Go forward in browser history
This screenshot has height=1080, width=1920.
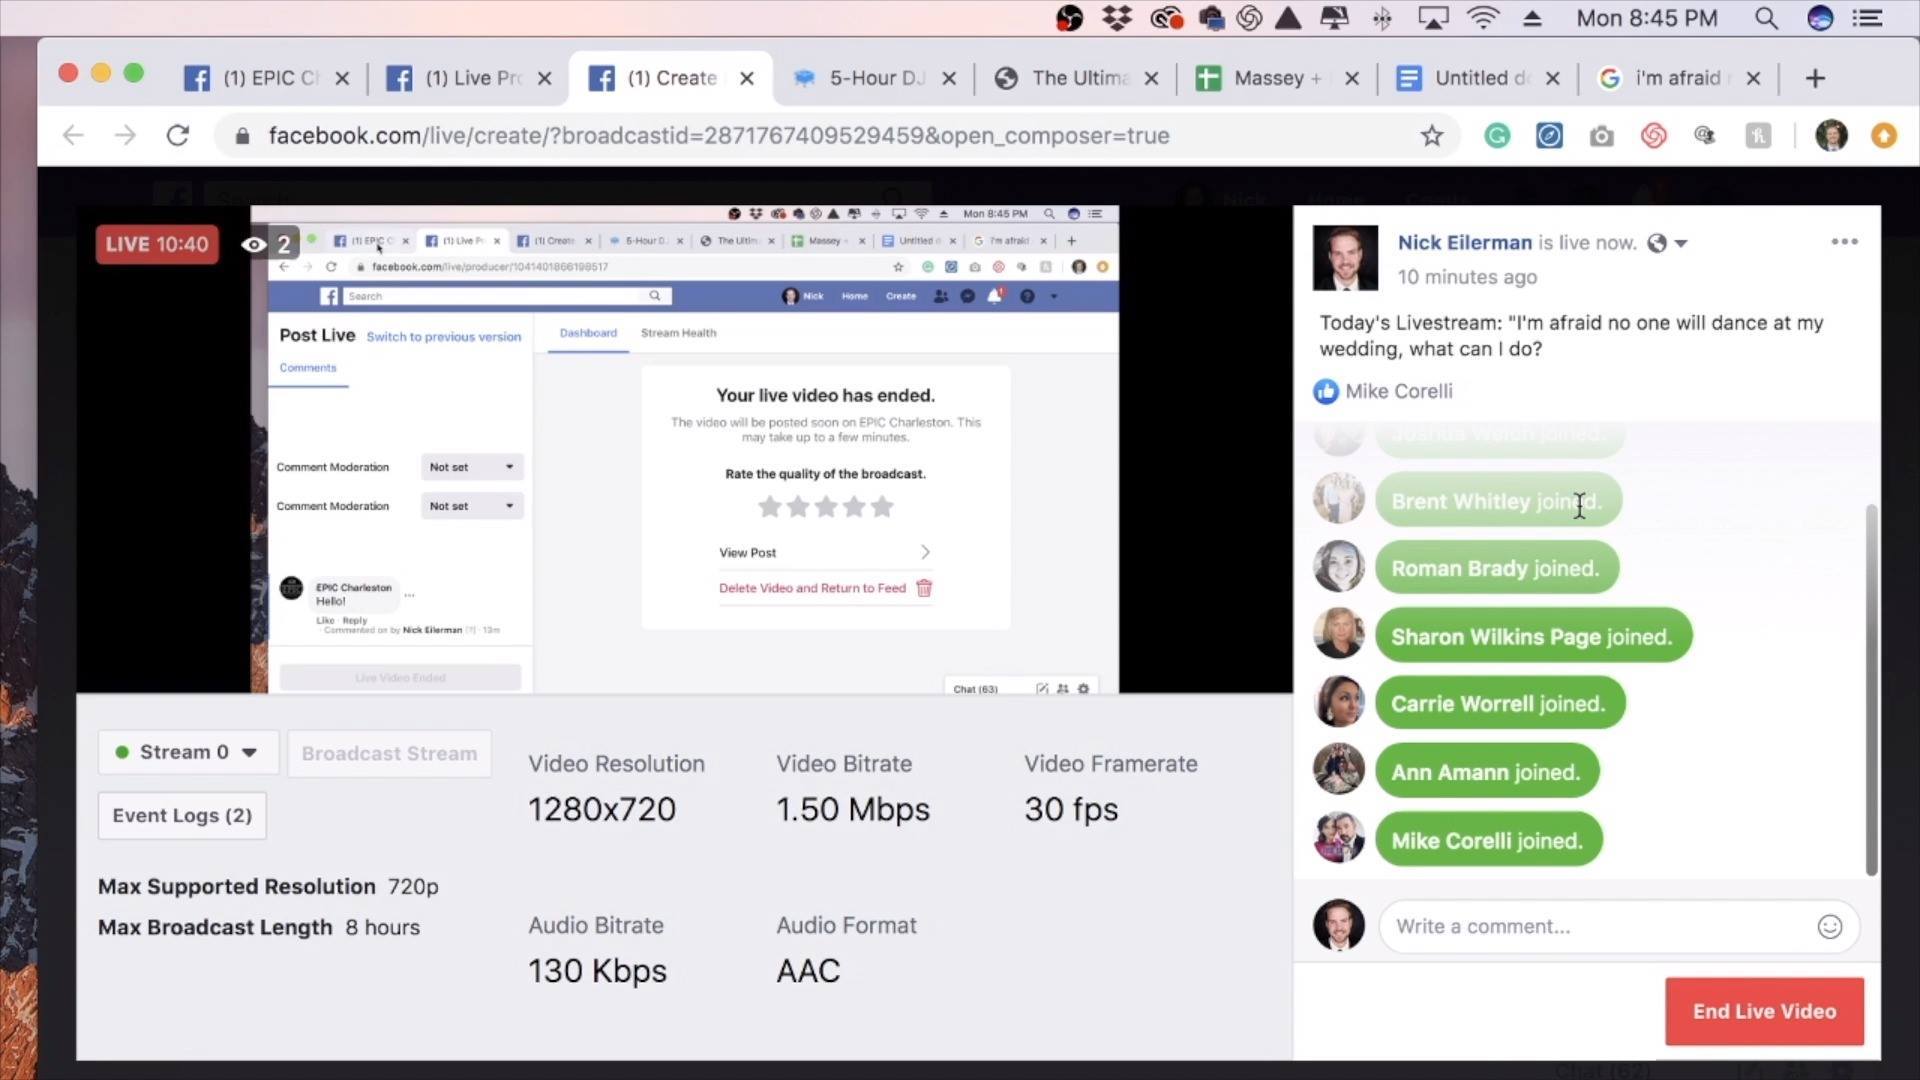pyautogui.click(x=125, y=135)
